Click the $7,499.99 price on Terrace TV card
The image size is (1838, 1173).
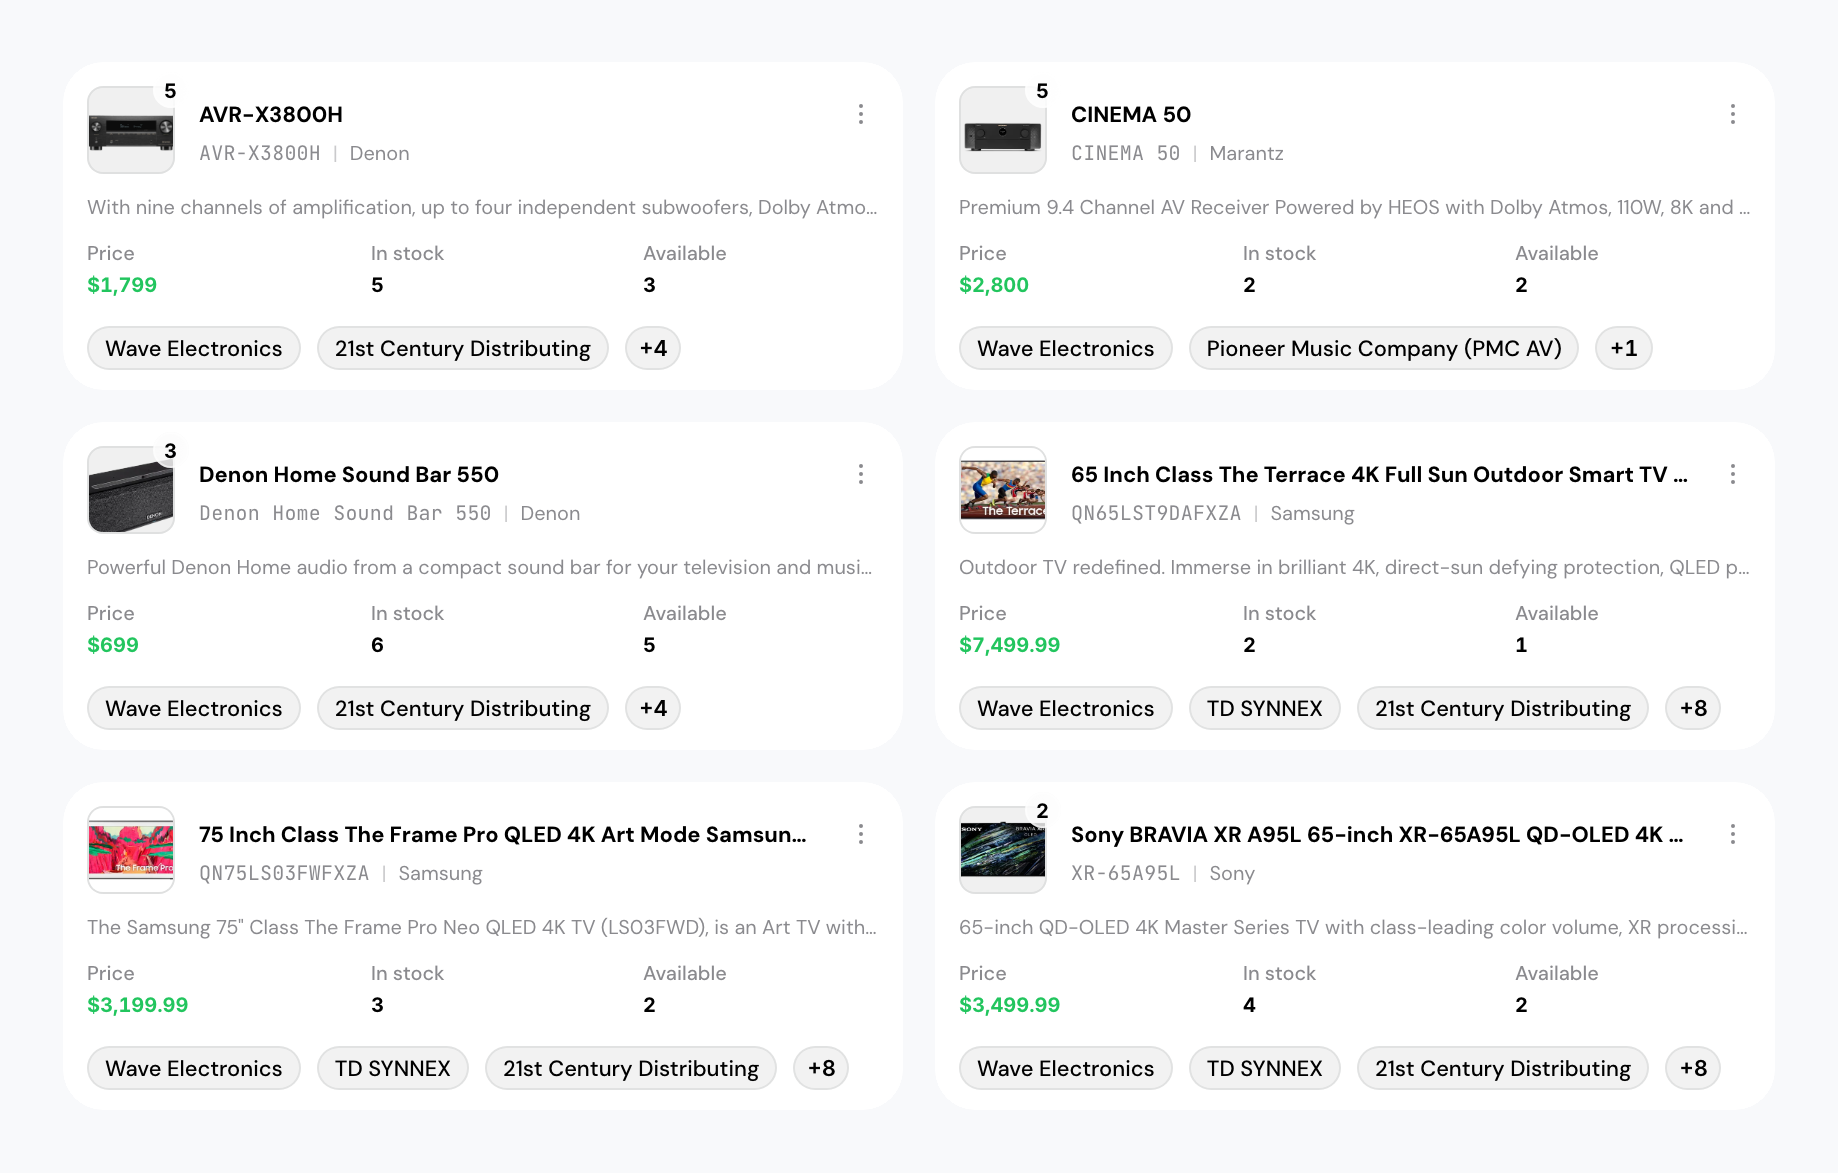click(1009, 645)
